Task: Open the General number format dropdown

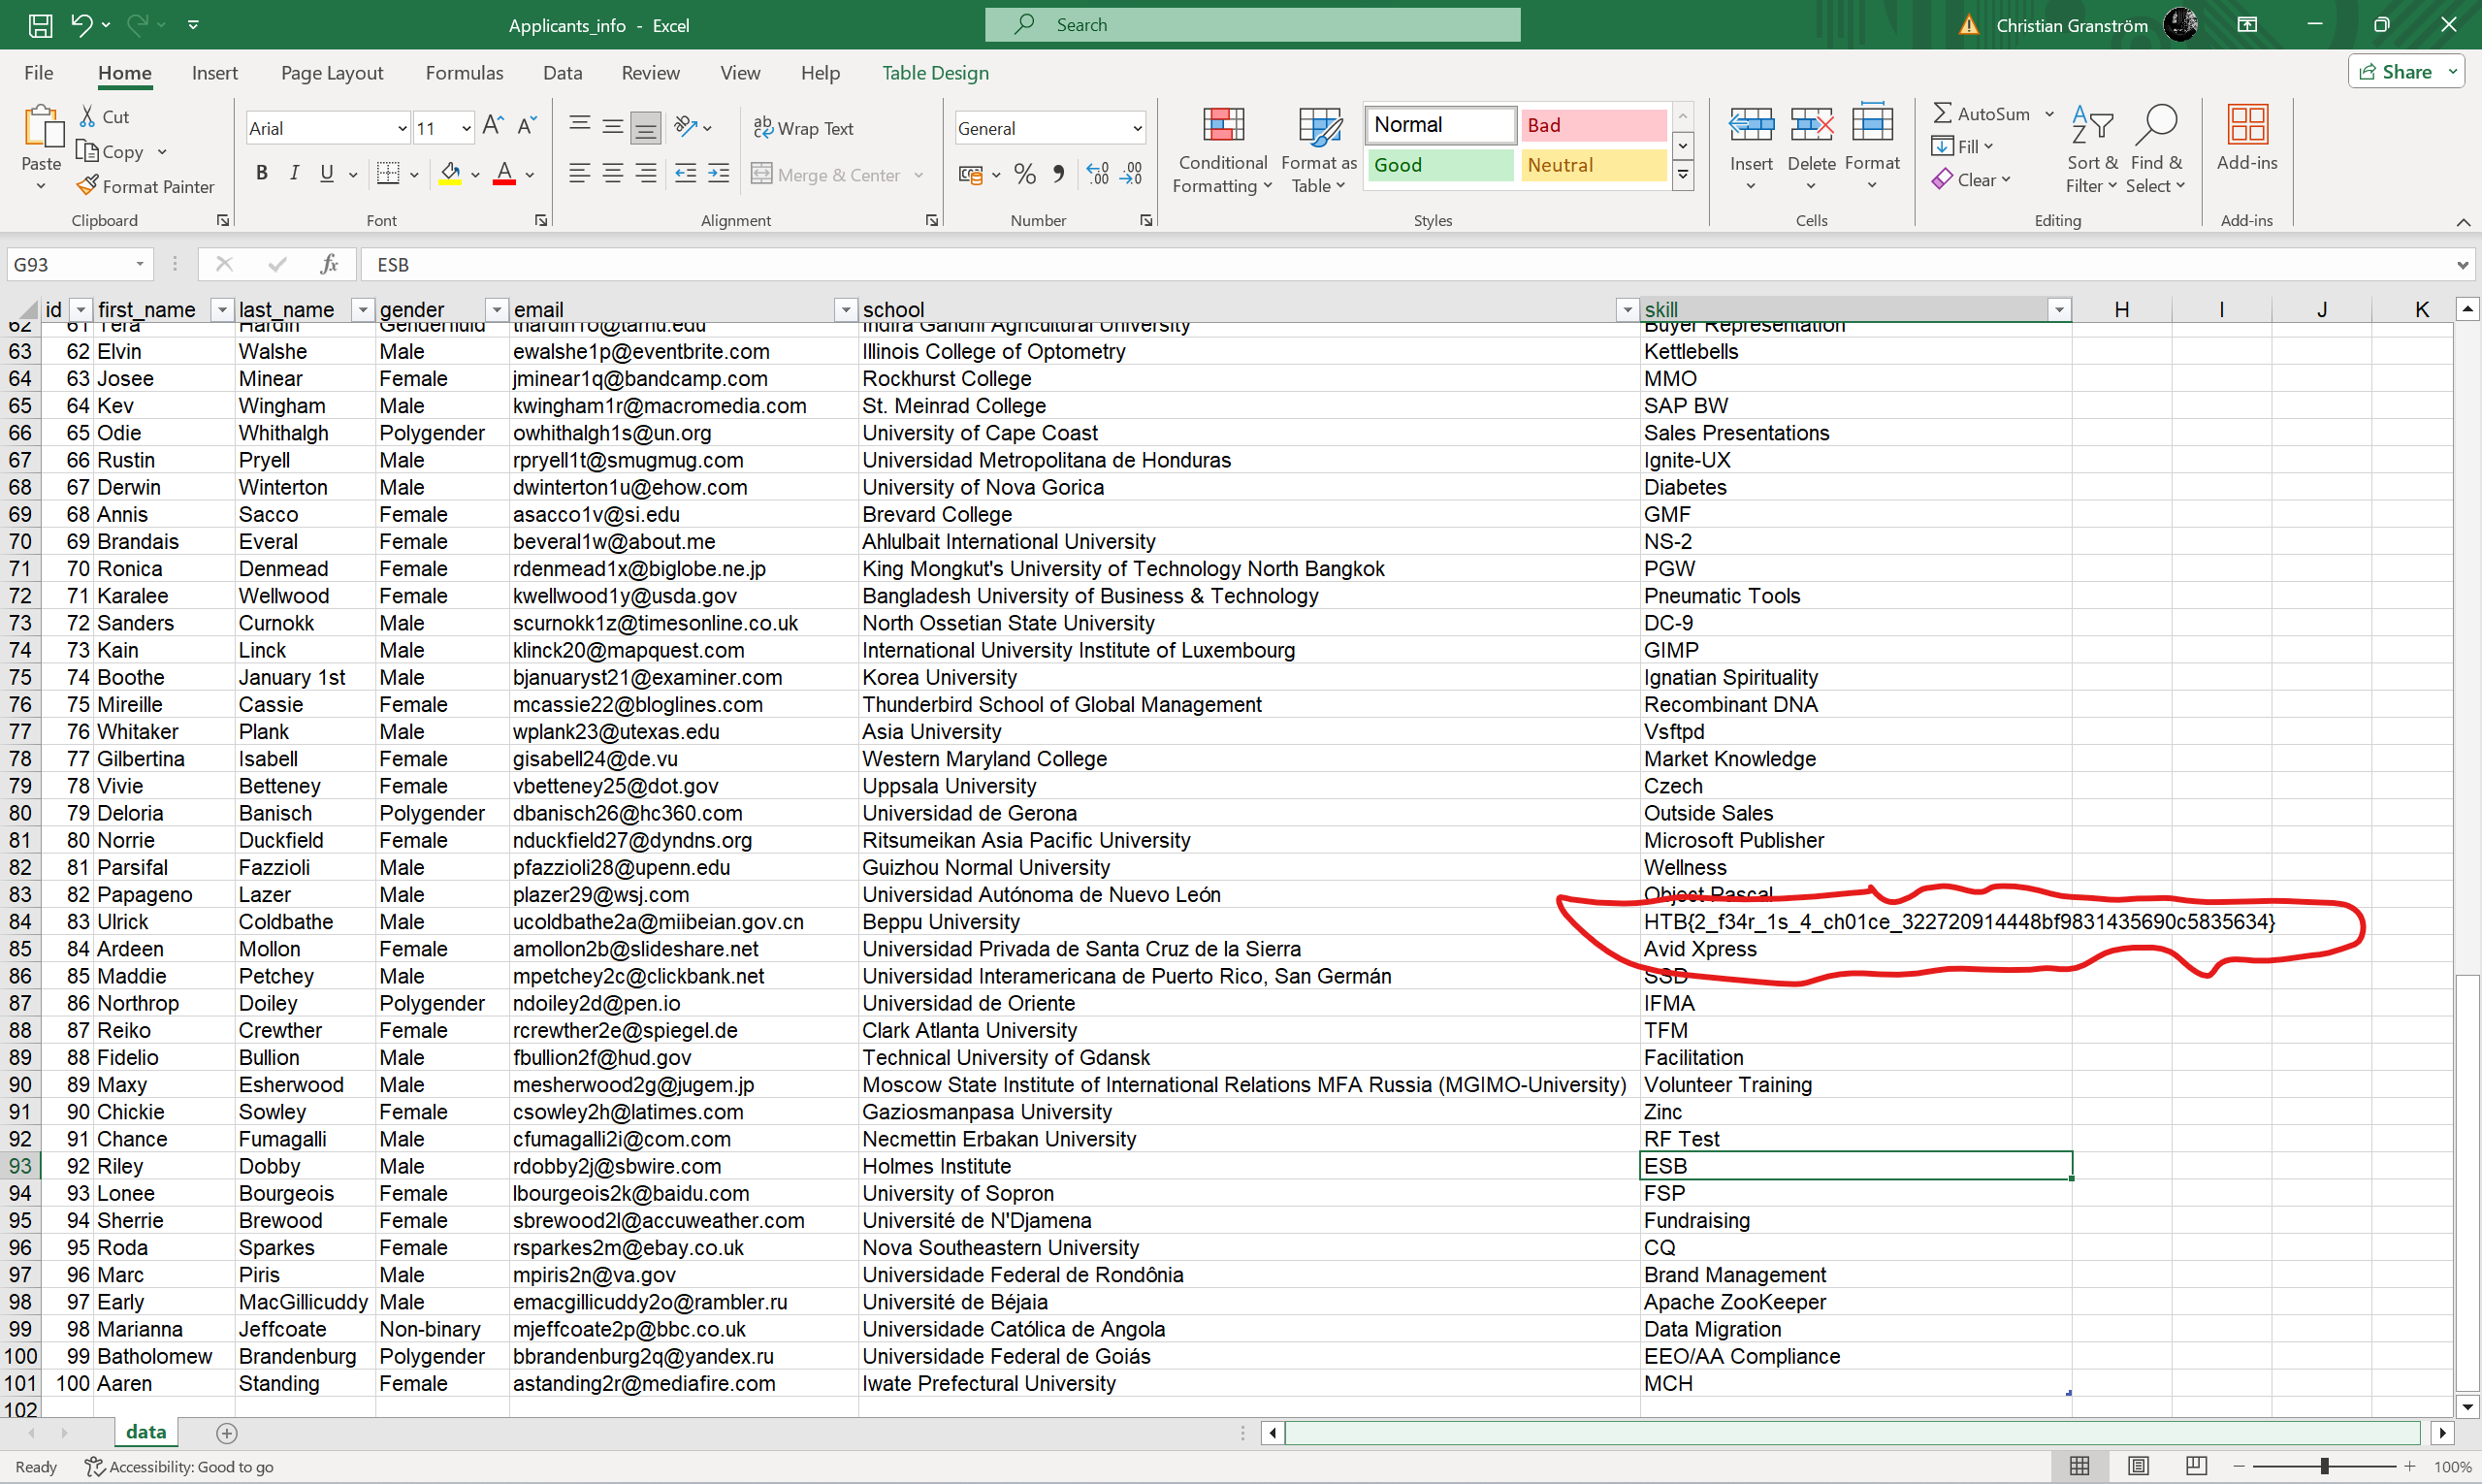Action: tap(1137, 128)
